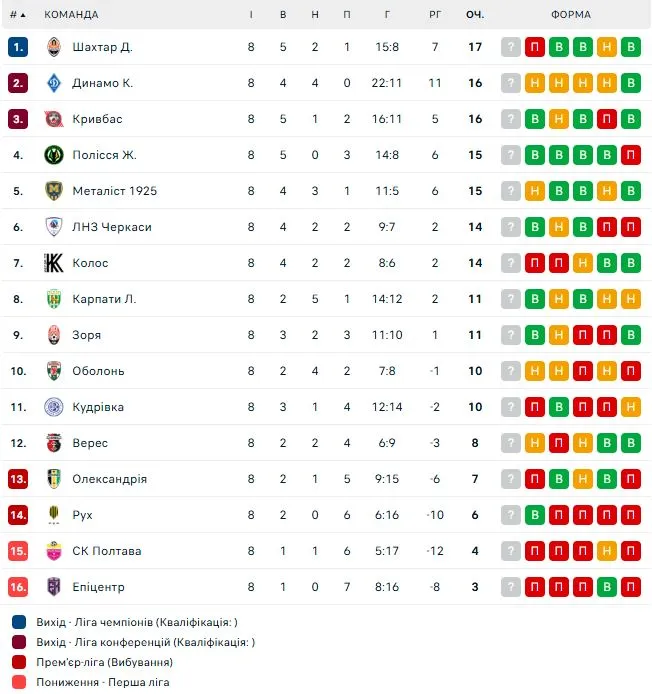Click Dynamo K.'s latest green В form badge
This screenshot has width=652, height=694.
tap(630, 83)
